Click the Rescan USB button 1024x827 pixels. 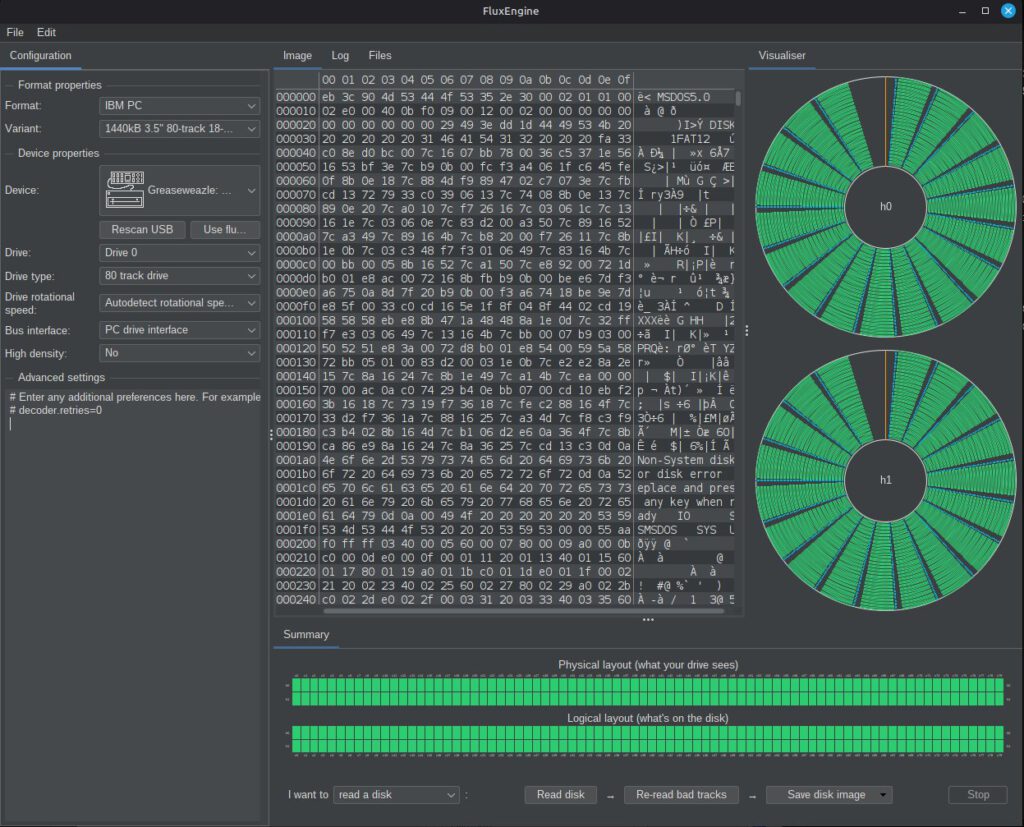142,229
